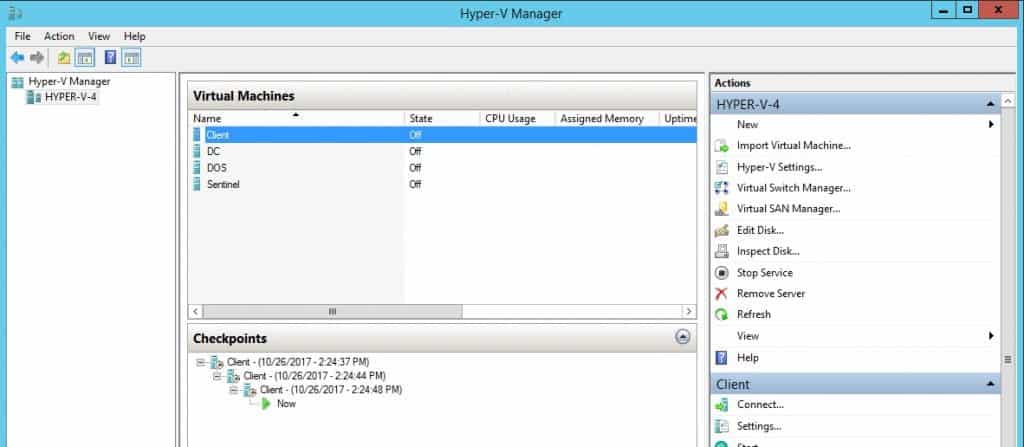1024x447 pixels.
Task: Click the green Refresh icon
Action: [722, 314]
